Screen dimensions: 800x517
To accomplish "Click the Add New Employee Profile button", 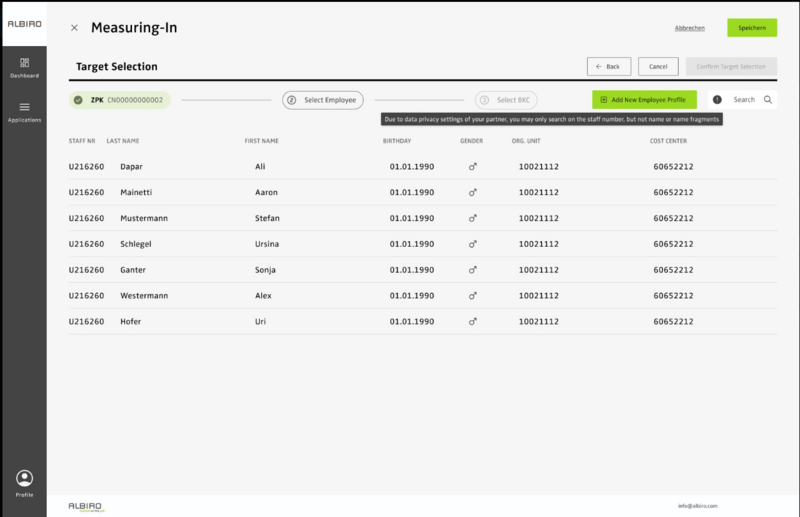I will click(x=644, y=100).
